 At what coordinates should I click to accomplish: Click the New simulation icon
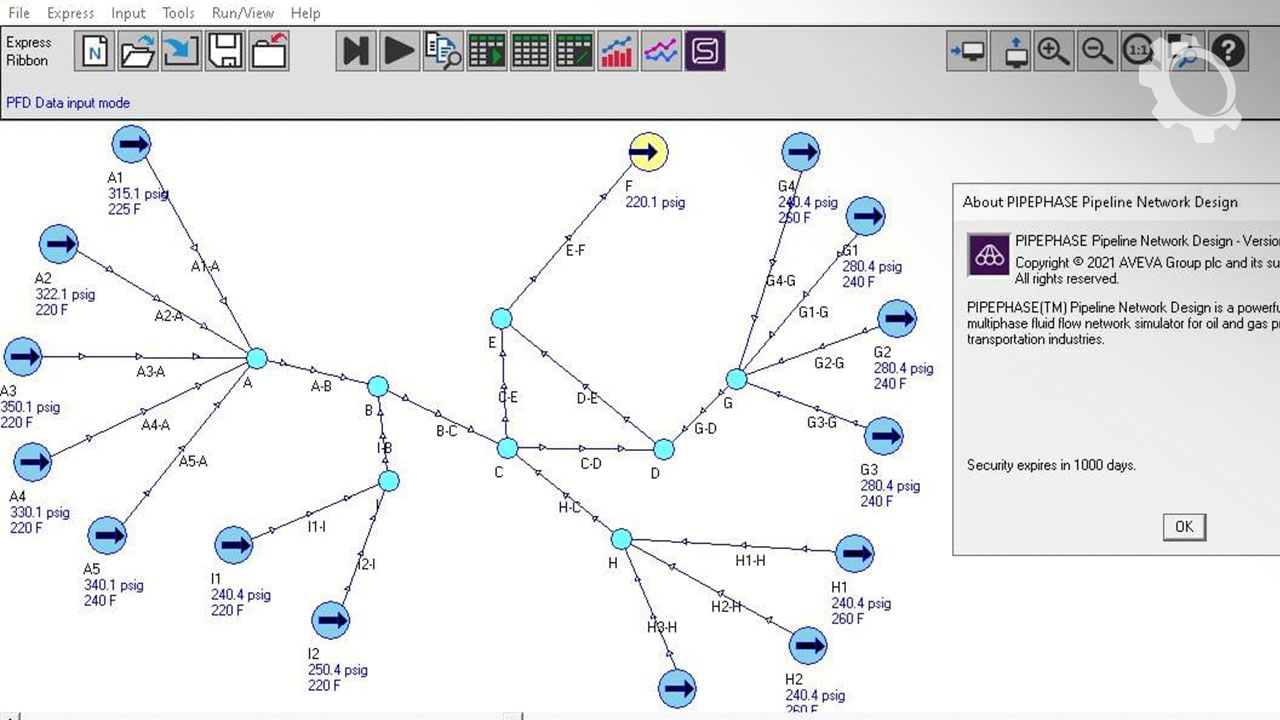pos(95,51)
